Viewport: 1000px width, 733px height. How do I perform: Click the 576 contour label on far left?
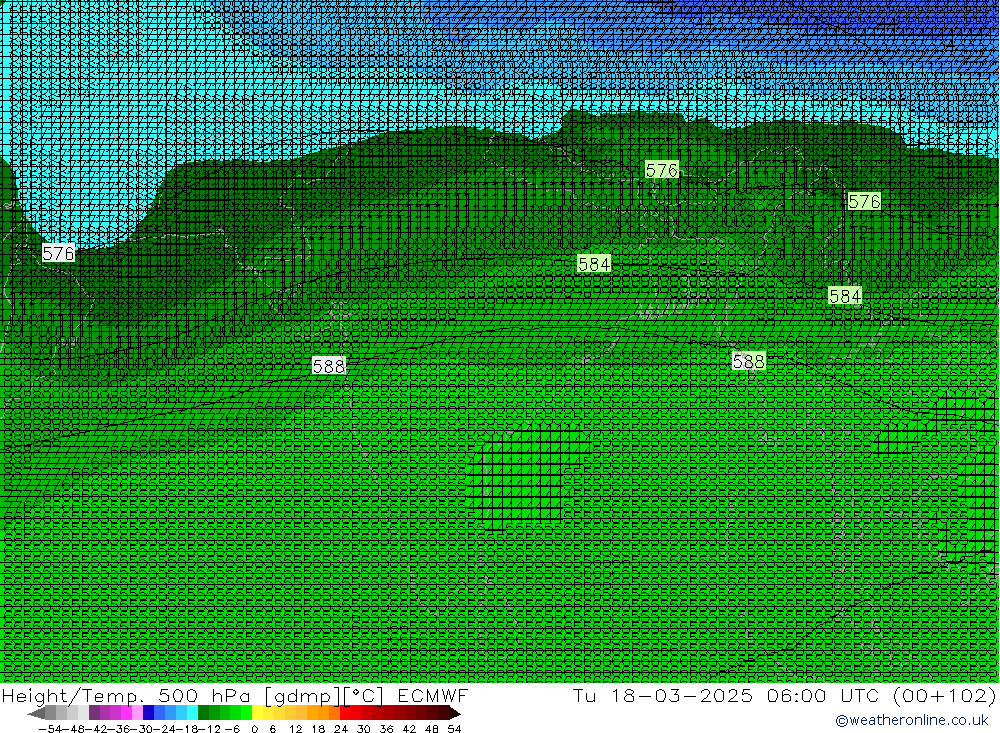58,253
